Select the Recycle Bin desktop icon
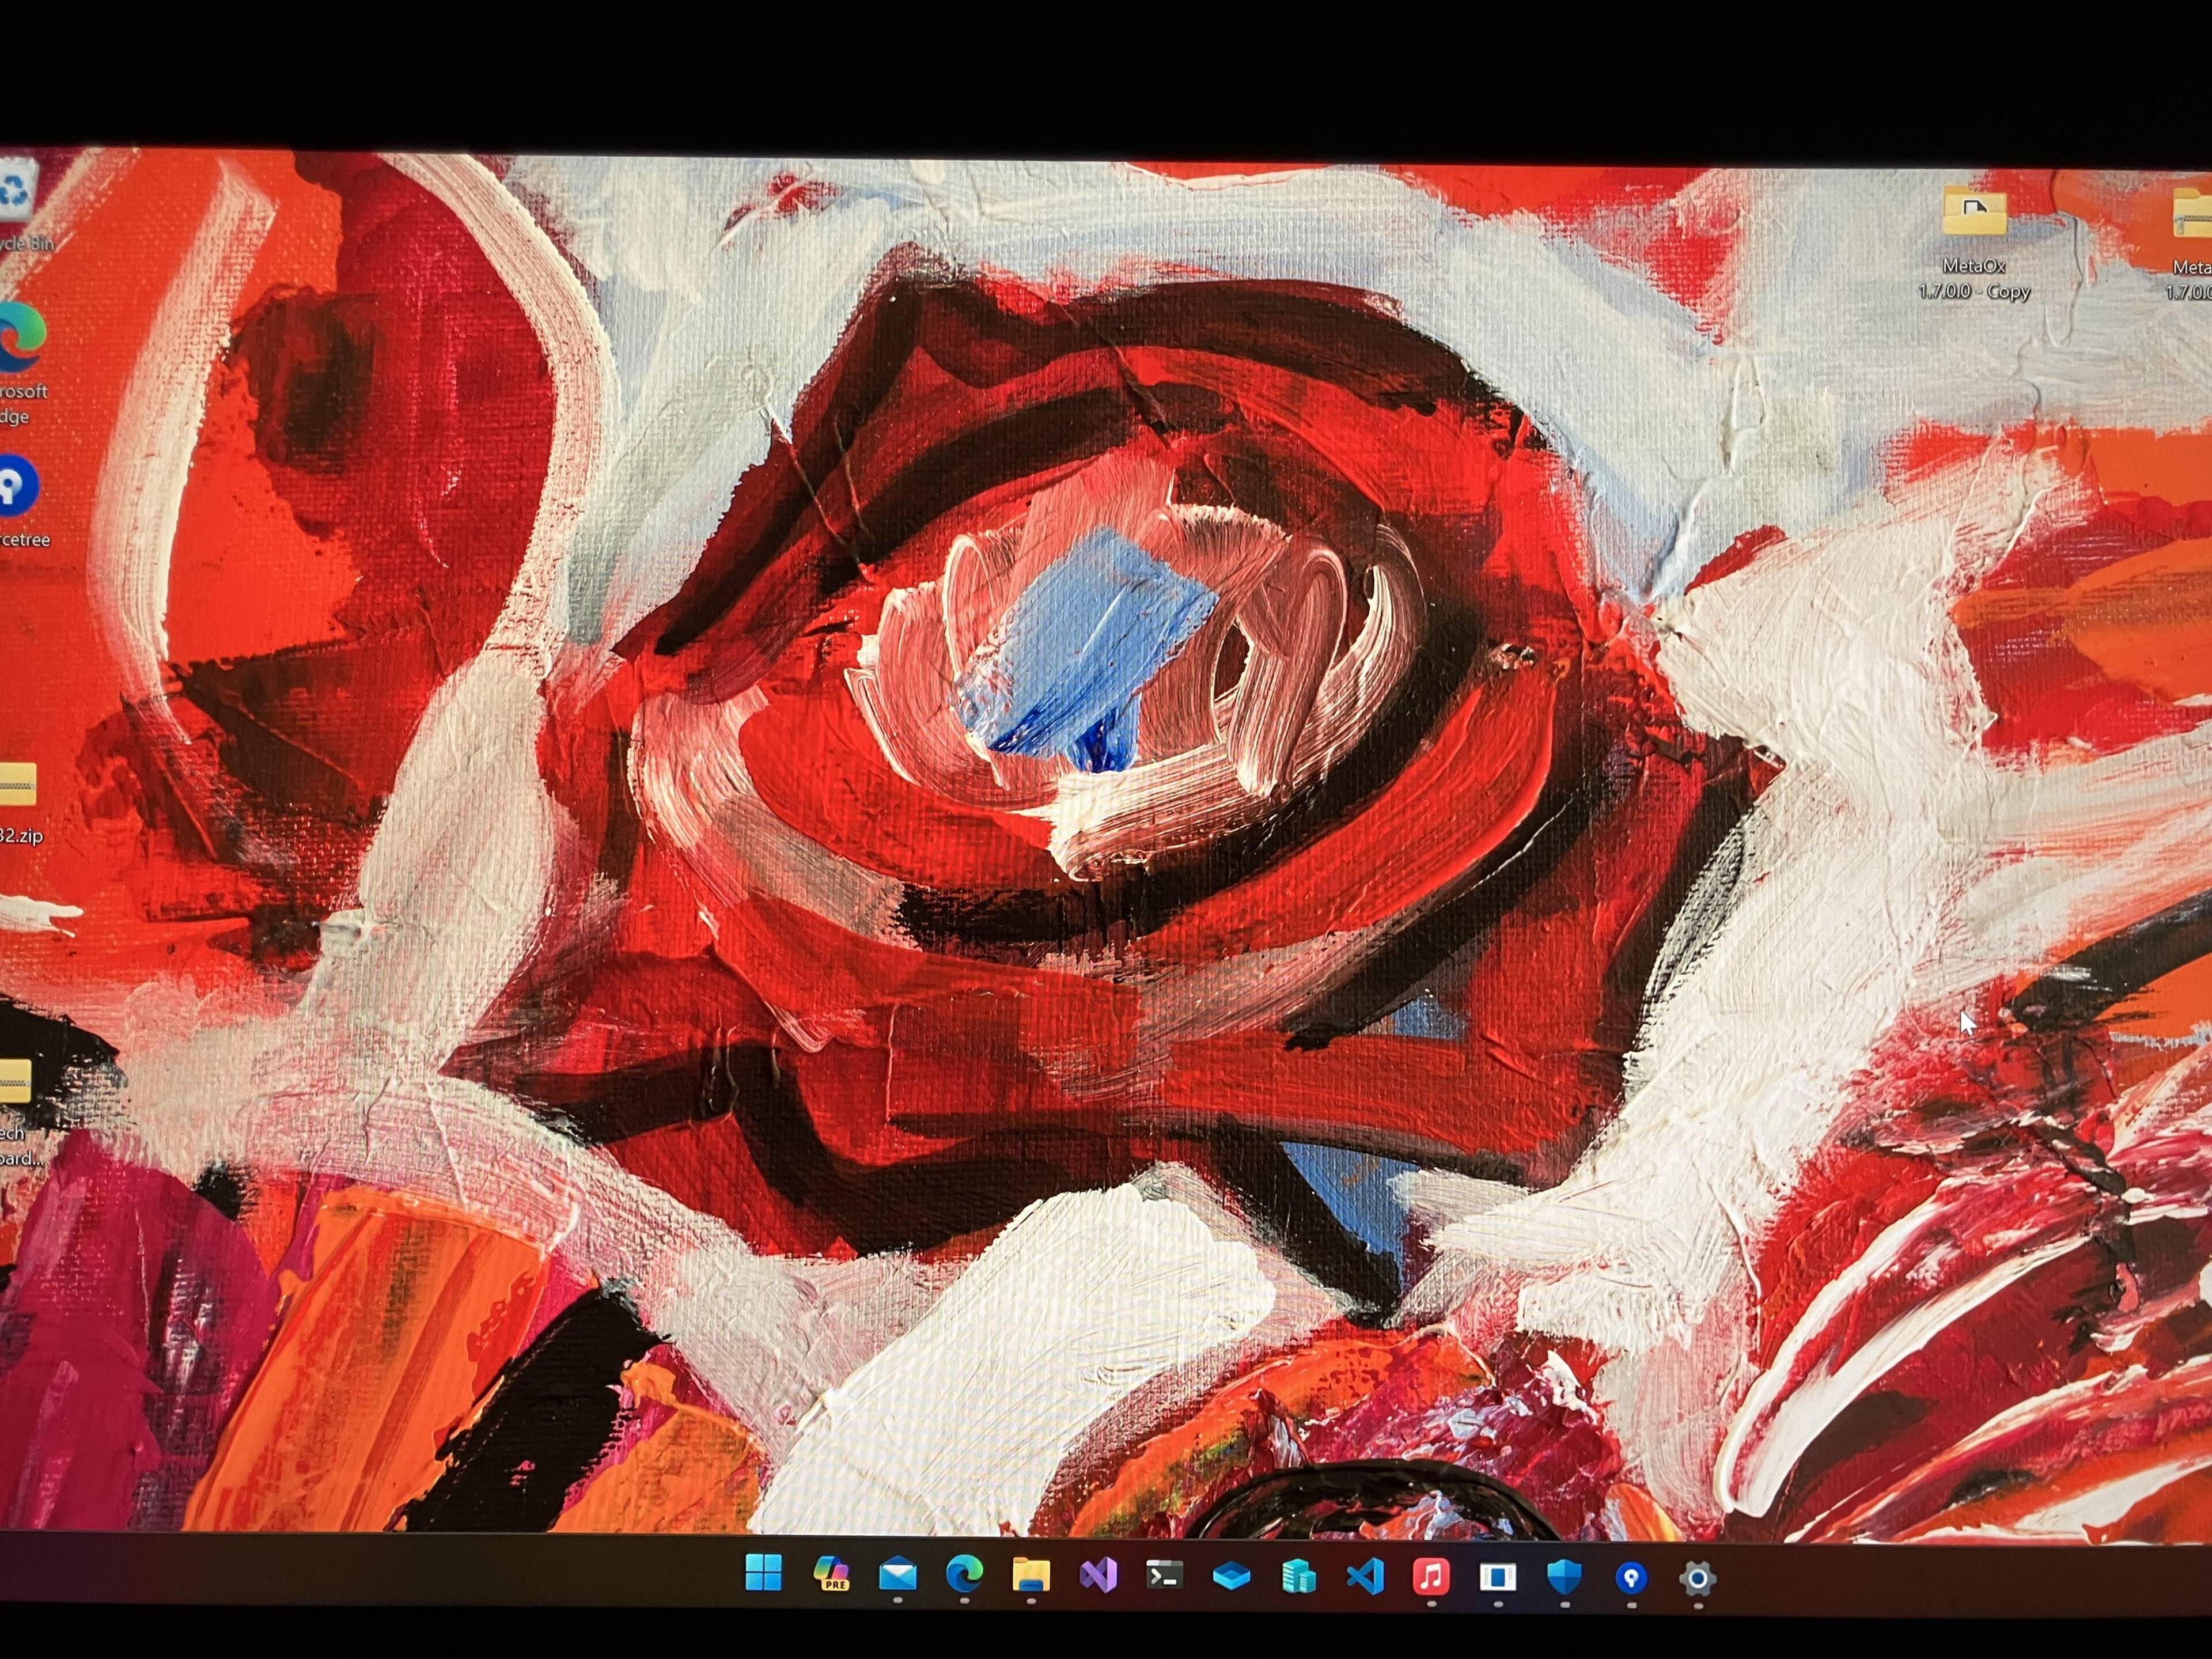The width and height of the screenshot is (2212, 1659). (x=18, y=195)
